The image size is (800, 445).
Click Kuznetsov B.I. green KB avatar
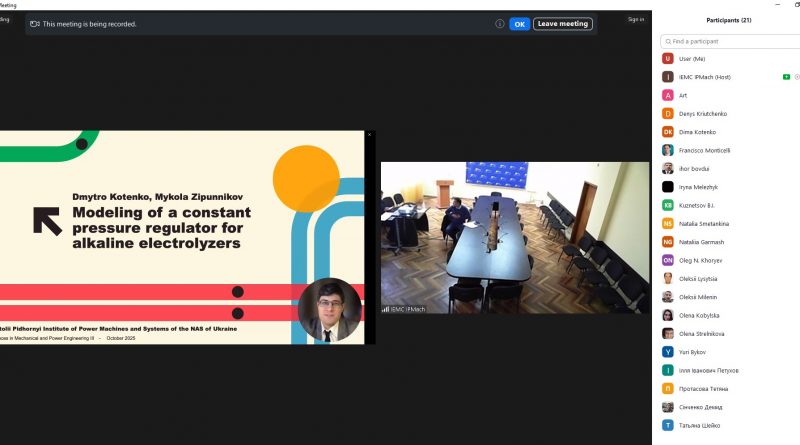[x=668, y=205]
